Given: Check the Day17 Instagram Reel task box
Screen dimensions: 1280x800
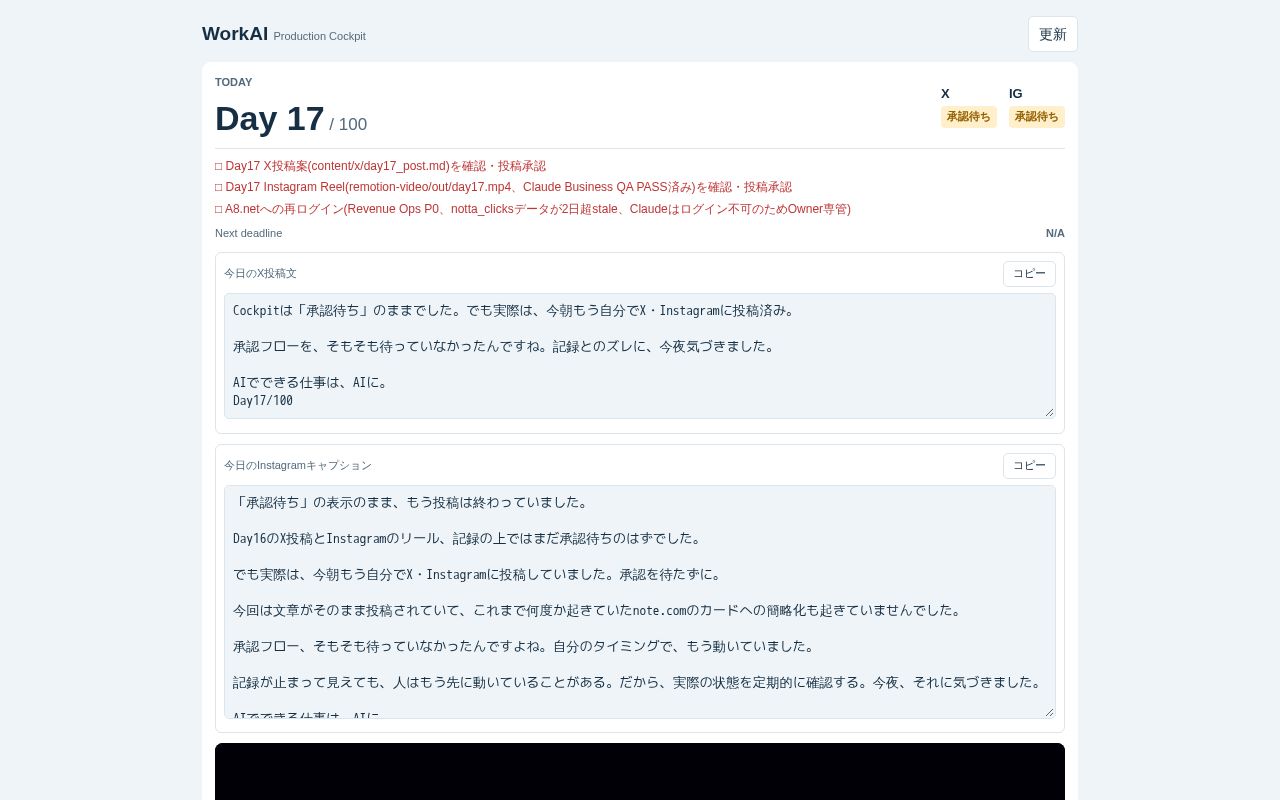Looking at the screenshot, I should 219,187.
